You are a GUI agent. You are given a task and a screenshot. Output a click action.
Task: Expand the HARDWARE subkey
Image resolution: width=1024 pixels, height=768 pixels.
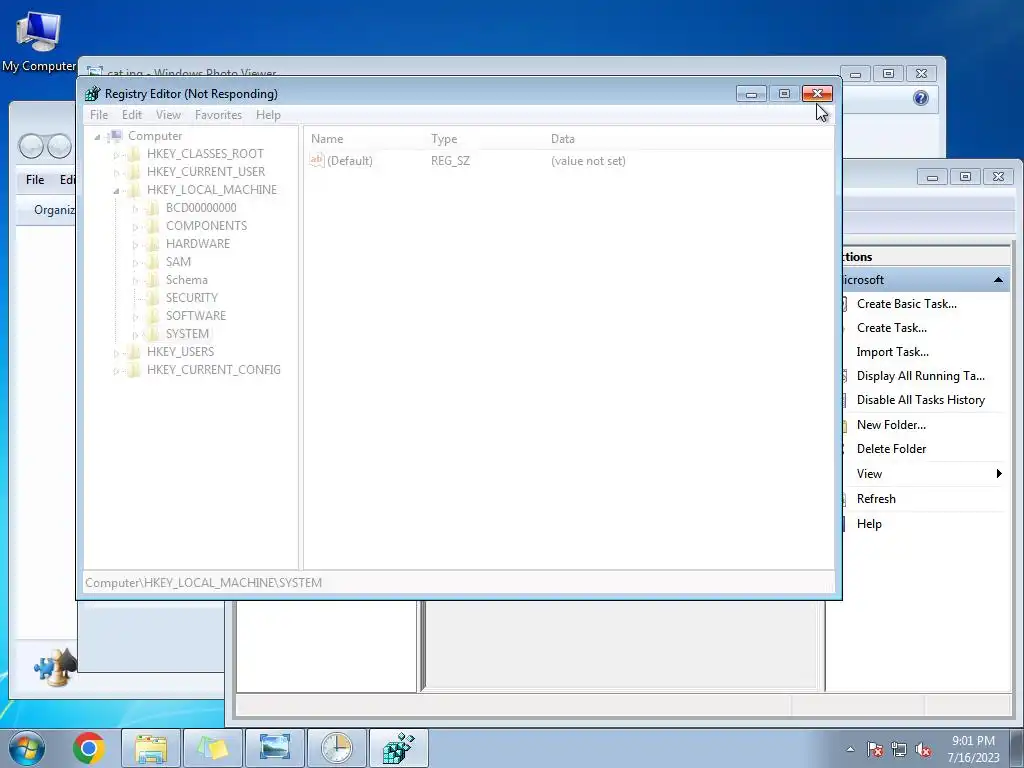pos(135,244)
